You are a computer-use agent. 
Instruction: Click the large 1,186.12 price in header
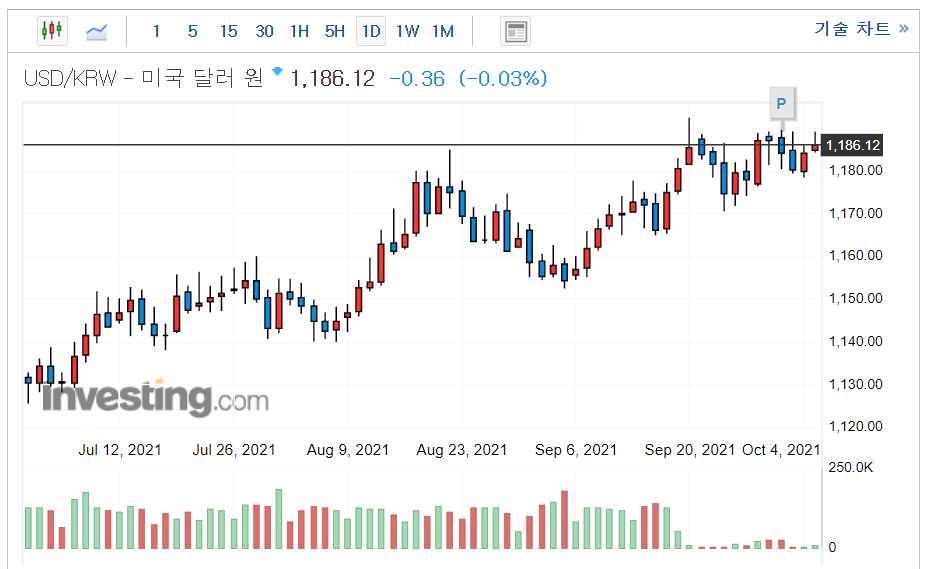(332, 78)
